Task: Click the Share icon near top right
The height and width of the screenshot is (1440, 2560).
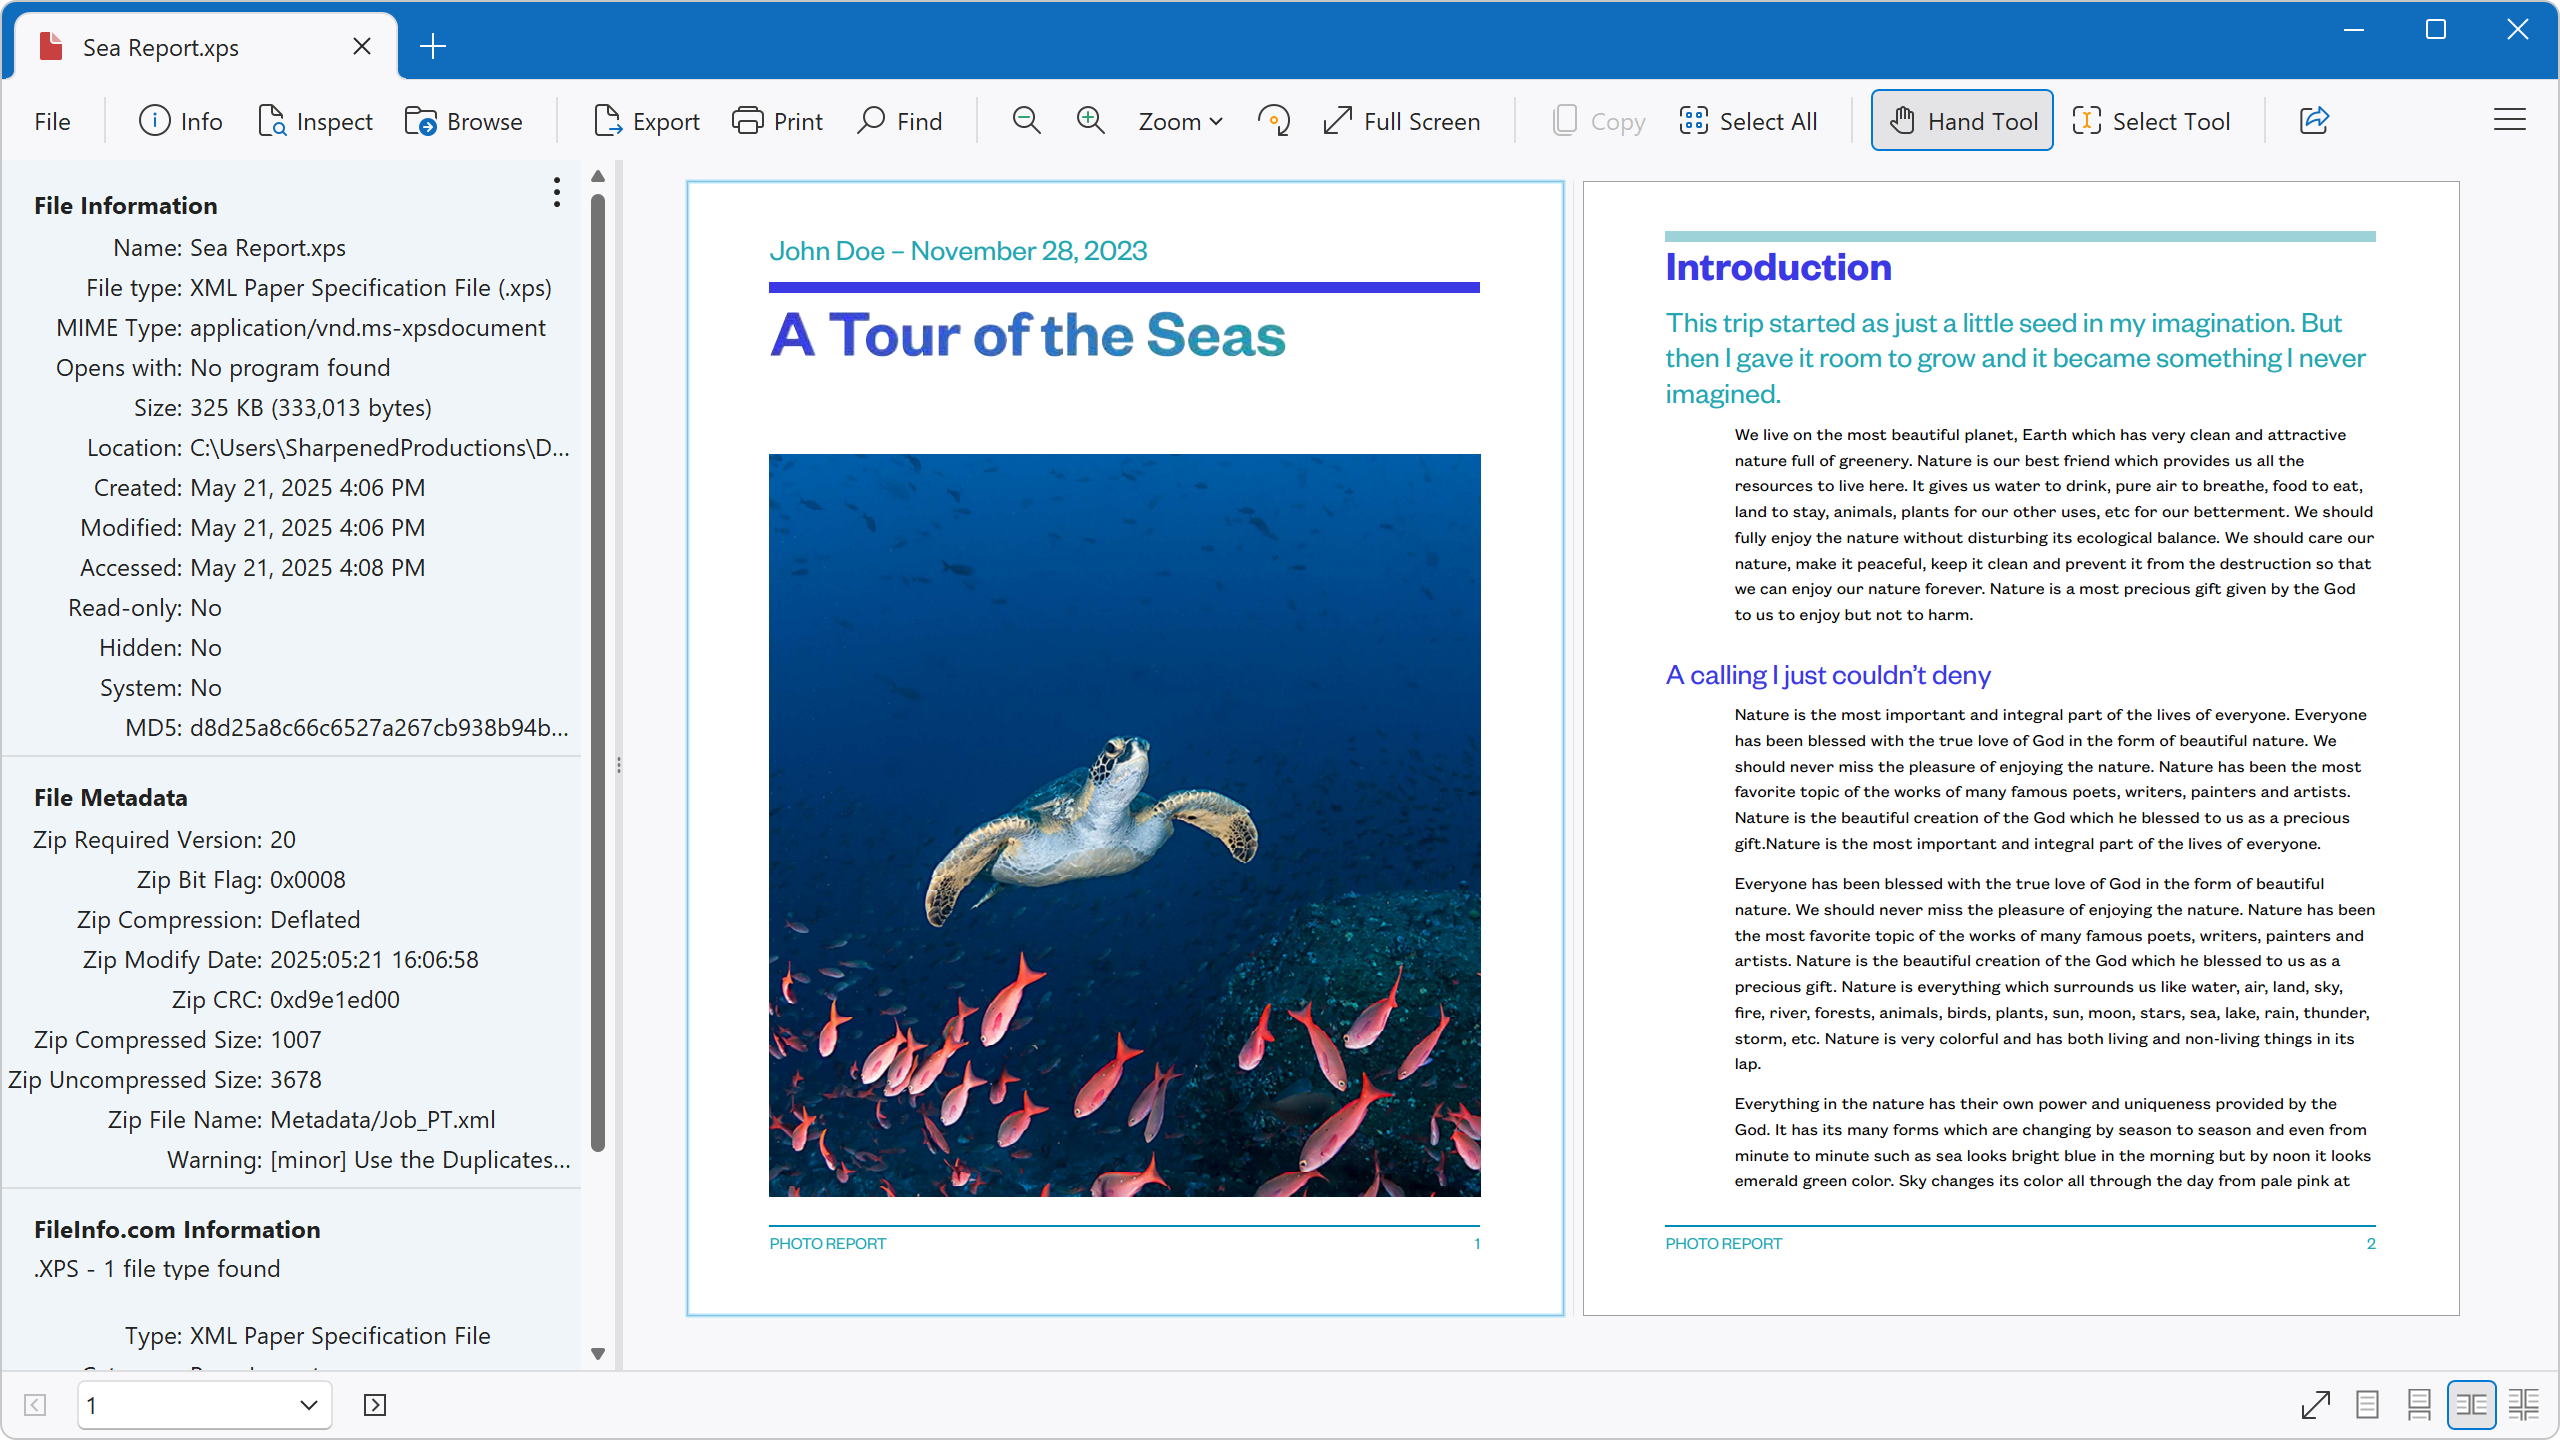Action: pos(2314,120)
